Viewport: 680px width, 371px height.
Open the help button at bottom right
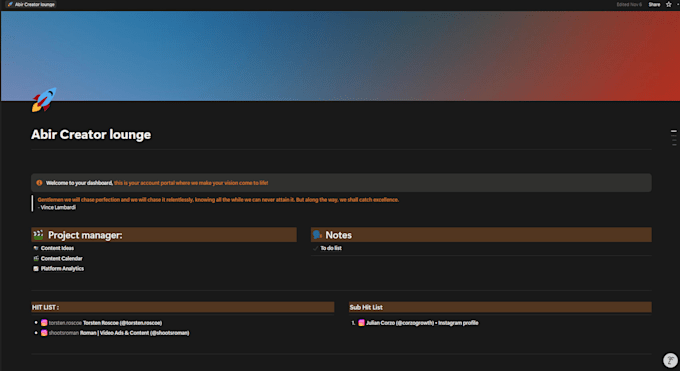tap(670, 360)
